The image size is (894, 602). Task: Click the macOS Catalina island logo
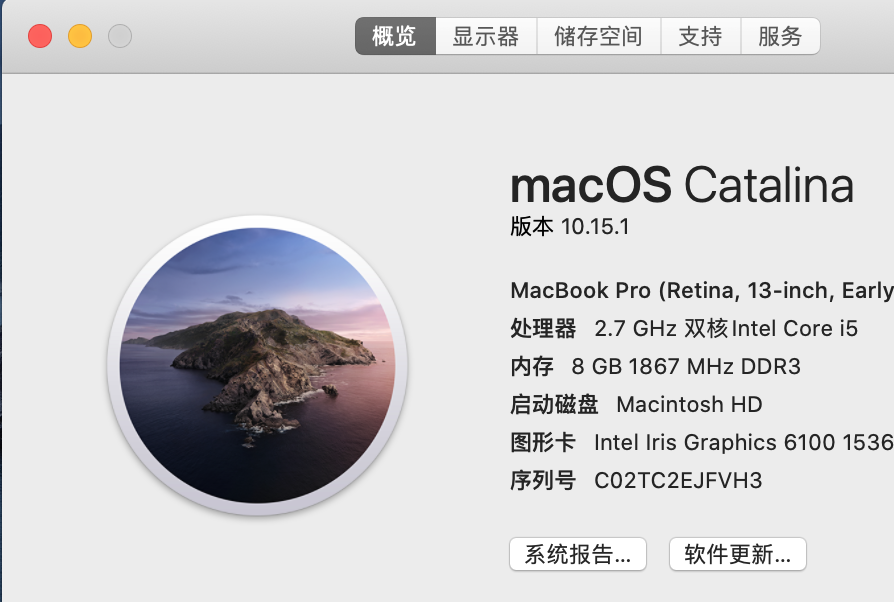(257, 366)
